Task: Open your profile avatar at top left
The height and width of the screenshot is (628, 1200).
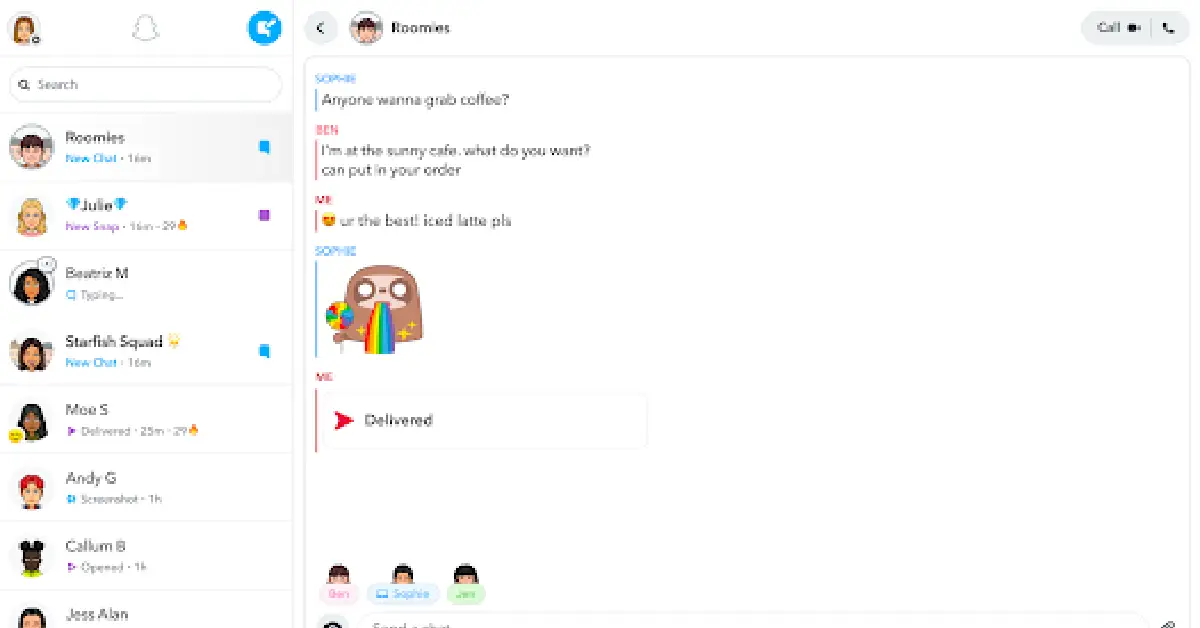Action: (x=24, y=28)
